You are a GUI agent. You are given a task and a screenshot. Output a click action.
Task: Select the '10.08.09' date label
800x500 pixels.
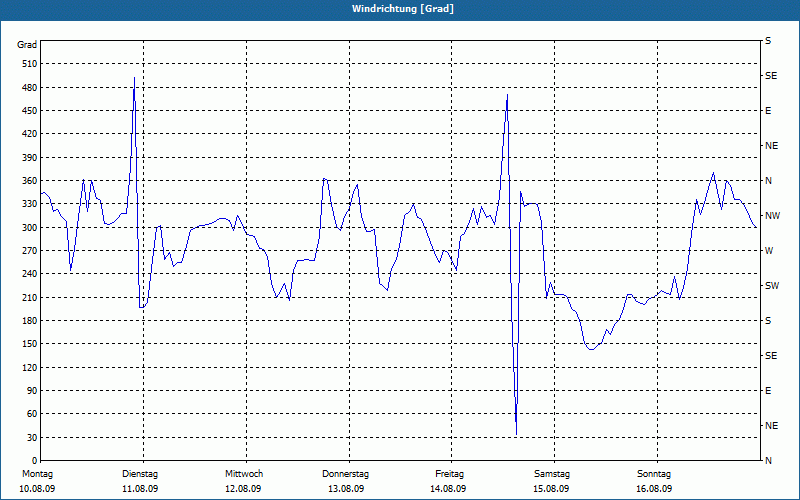click(x=37, y=489)
